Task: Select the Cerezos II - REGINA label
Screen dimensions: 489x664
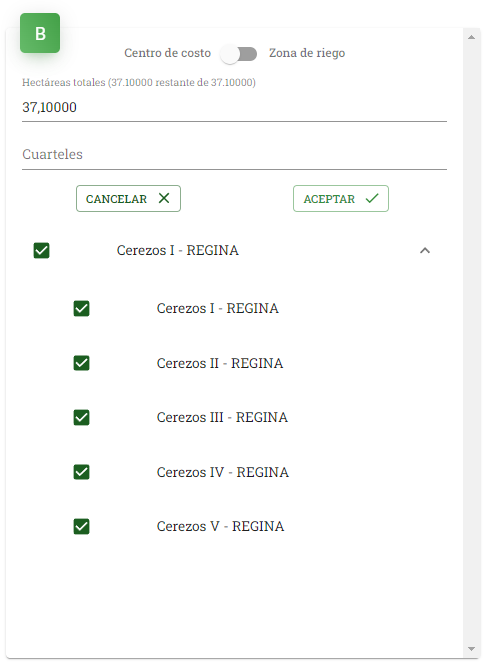Action: point(220,363)
